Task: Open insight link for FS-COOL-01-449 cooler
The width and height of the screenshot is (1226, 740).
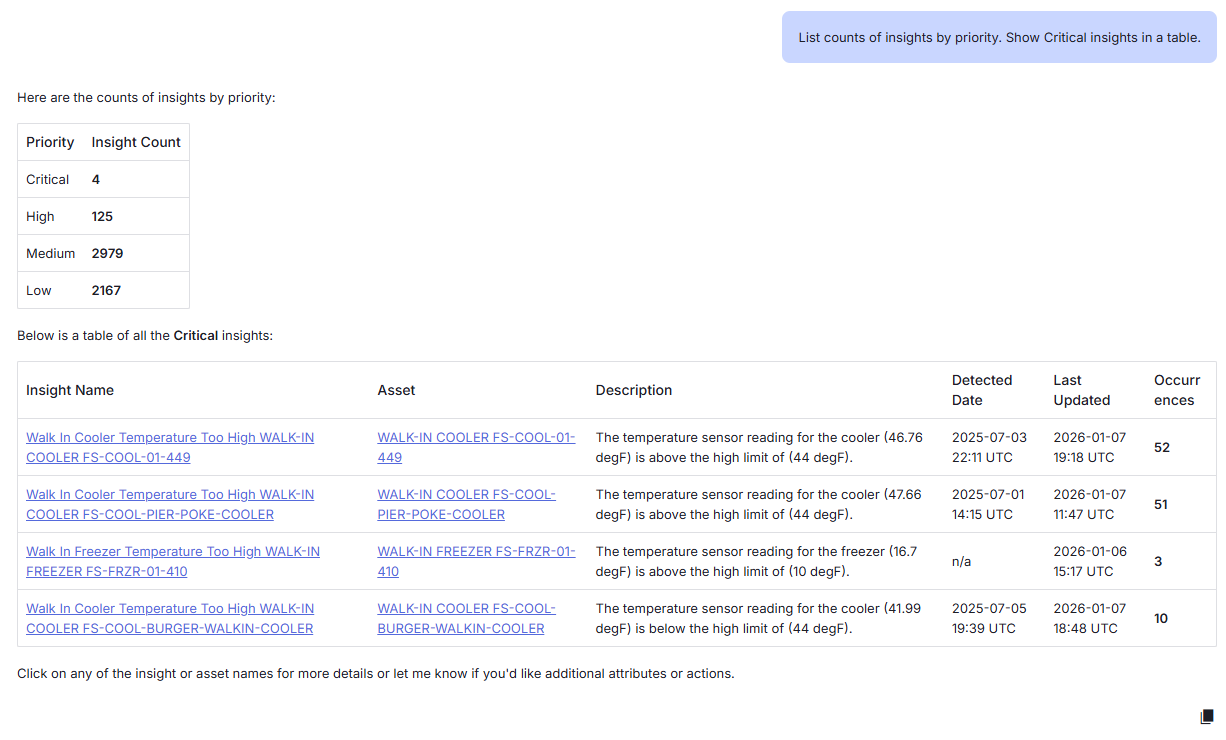Action: (x=170, y=447)
